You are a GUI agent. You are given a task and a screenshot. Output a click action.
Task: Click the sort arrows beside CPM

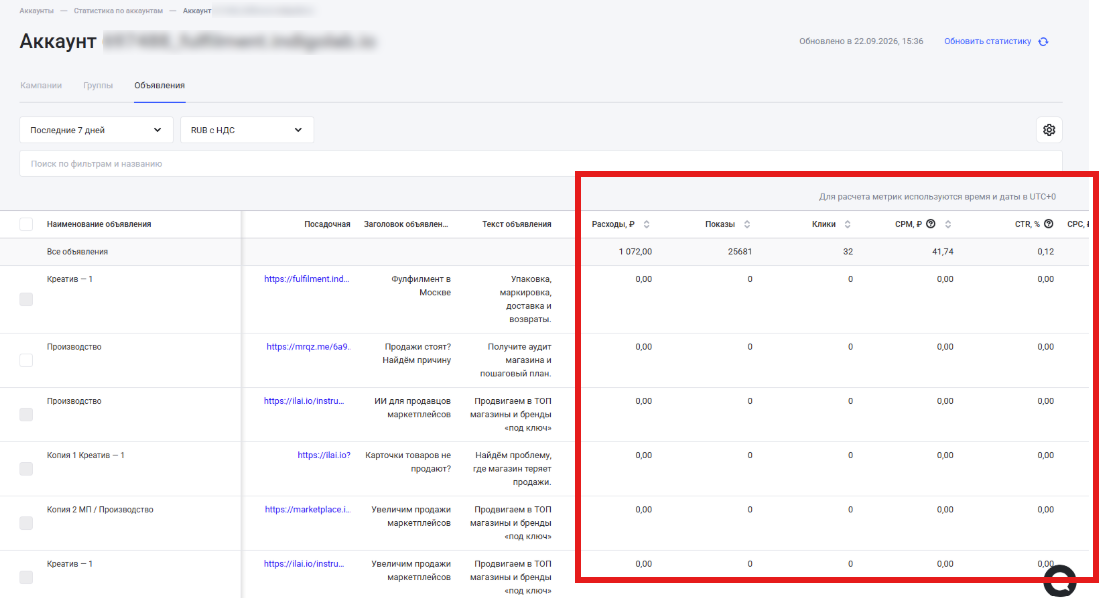948,225
